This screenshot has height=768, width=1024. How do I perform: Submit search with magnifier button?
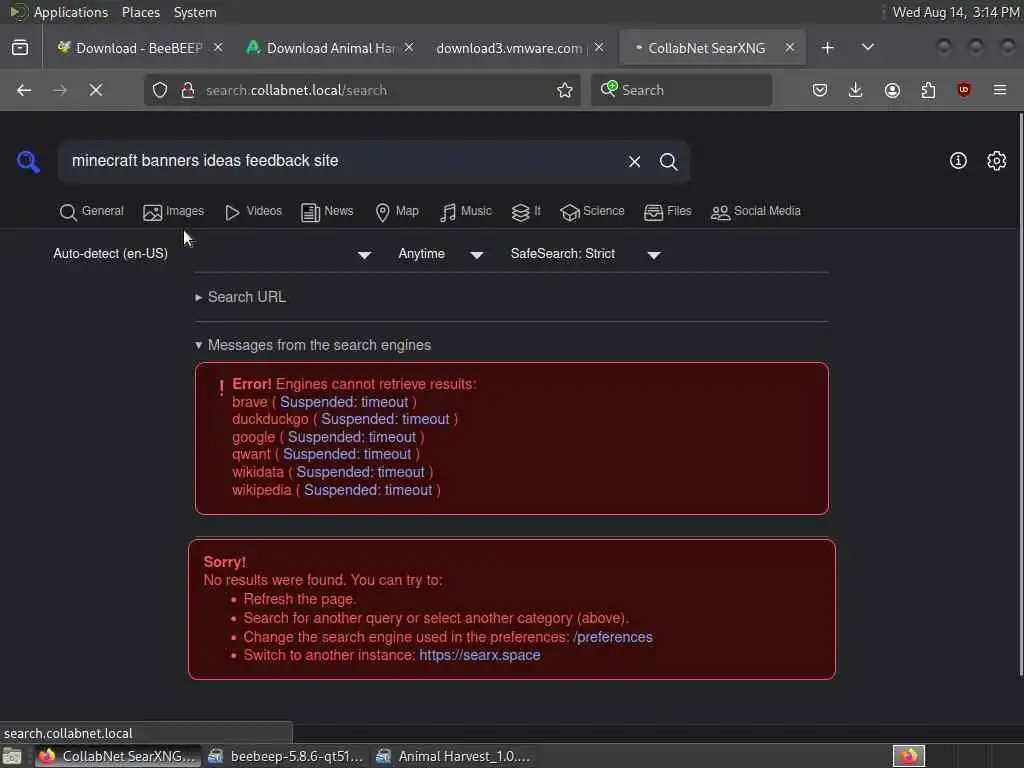(x=668, y=161)
